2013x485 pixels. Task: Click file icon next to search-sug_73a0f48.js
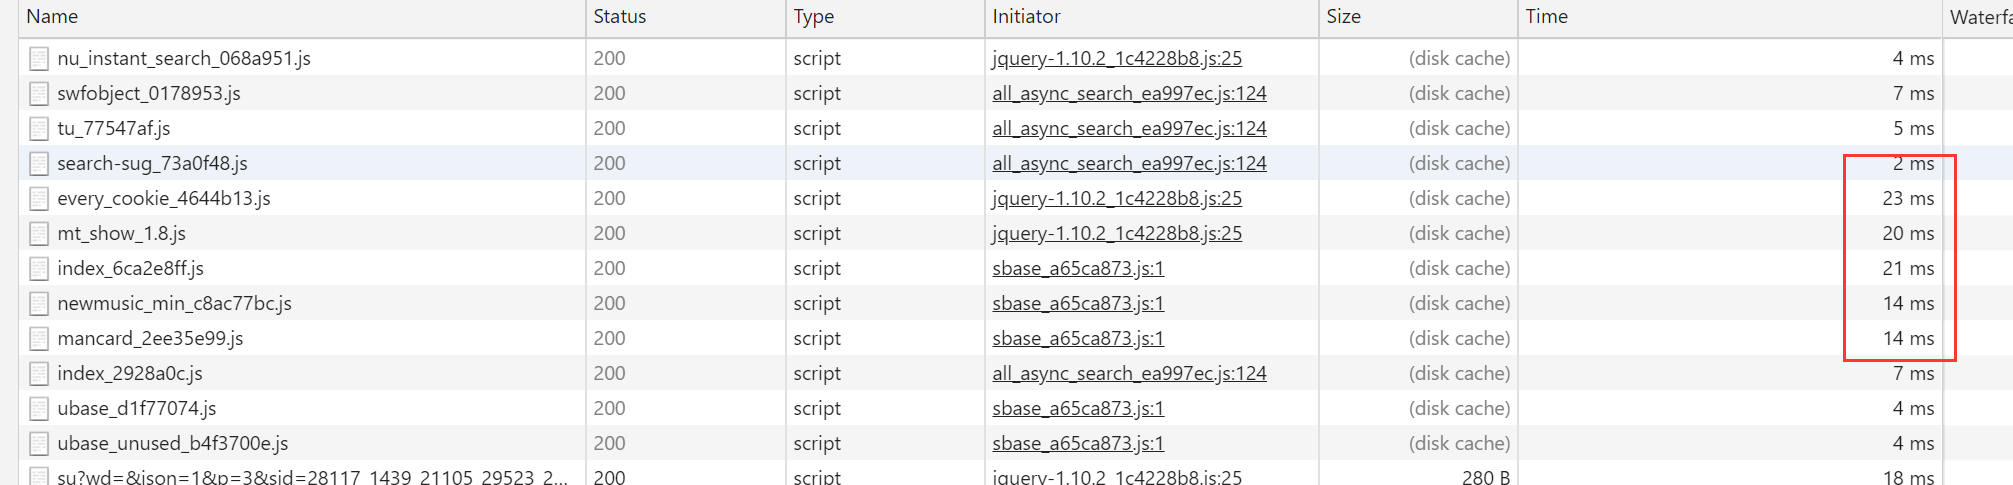[x=39, y=164]
